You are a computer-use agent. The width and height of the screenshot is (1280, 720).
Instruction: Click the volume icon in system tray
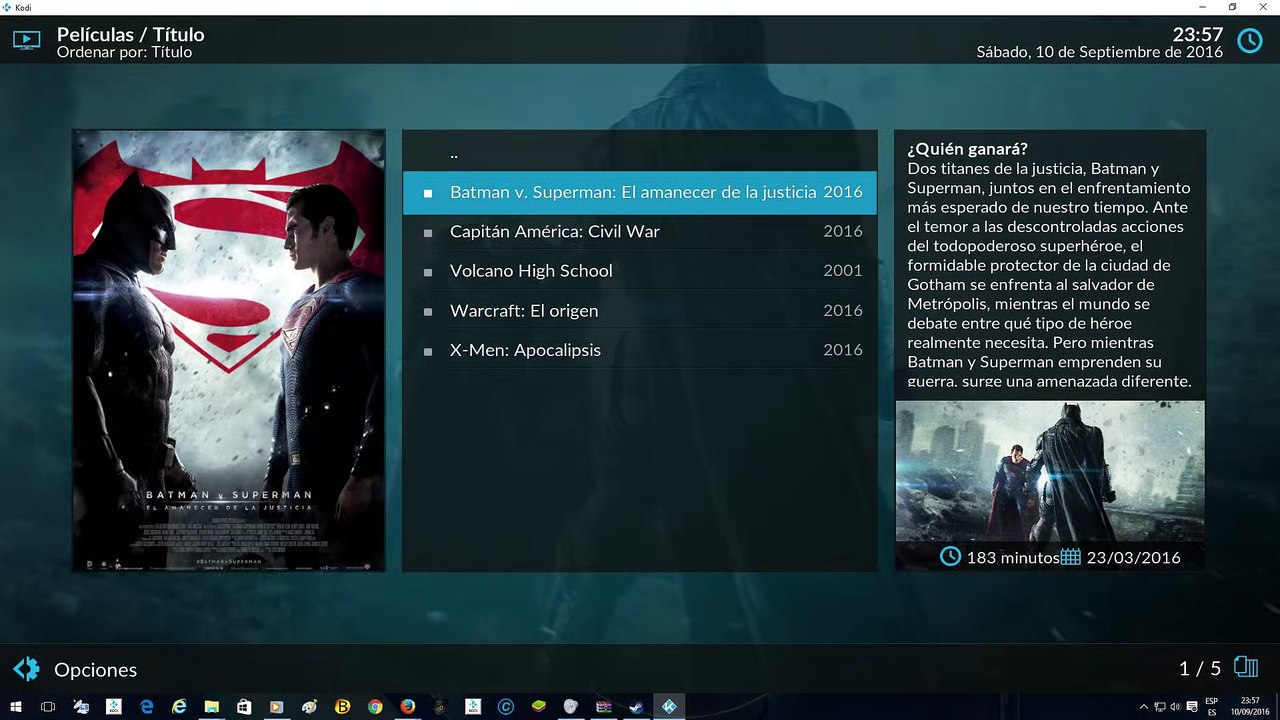click(x=1175, y=707)
